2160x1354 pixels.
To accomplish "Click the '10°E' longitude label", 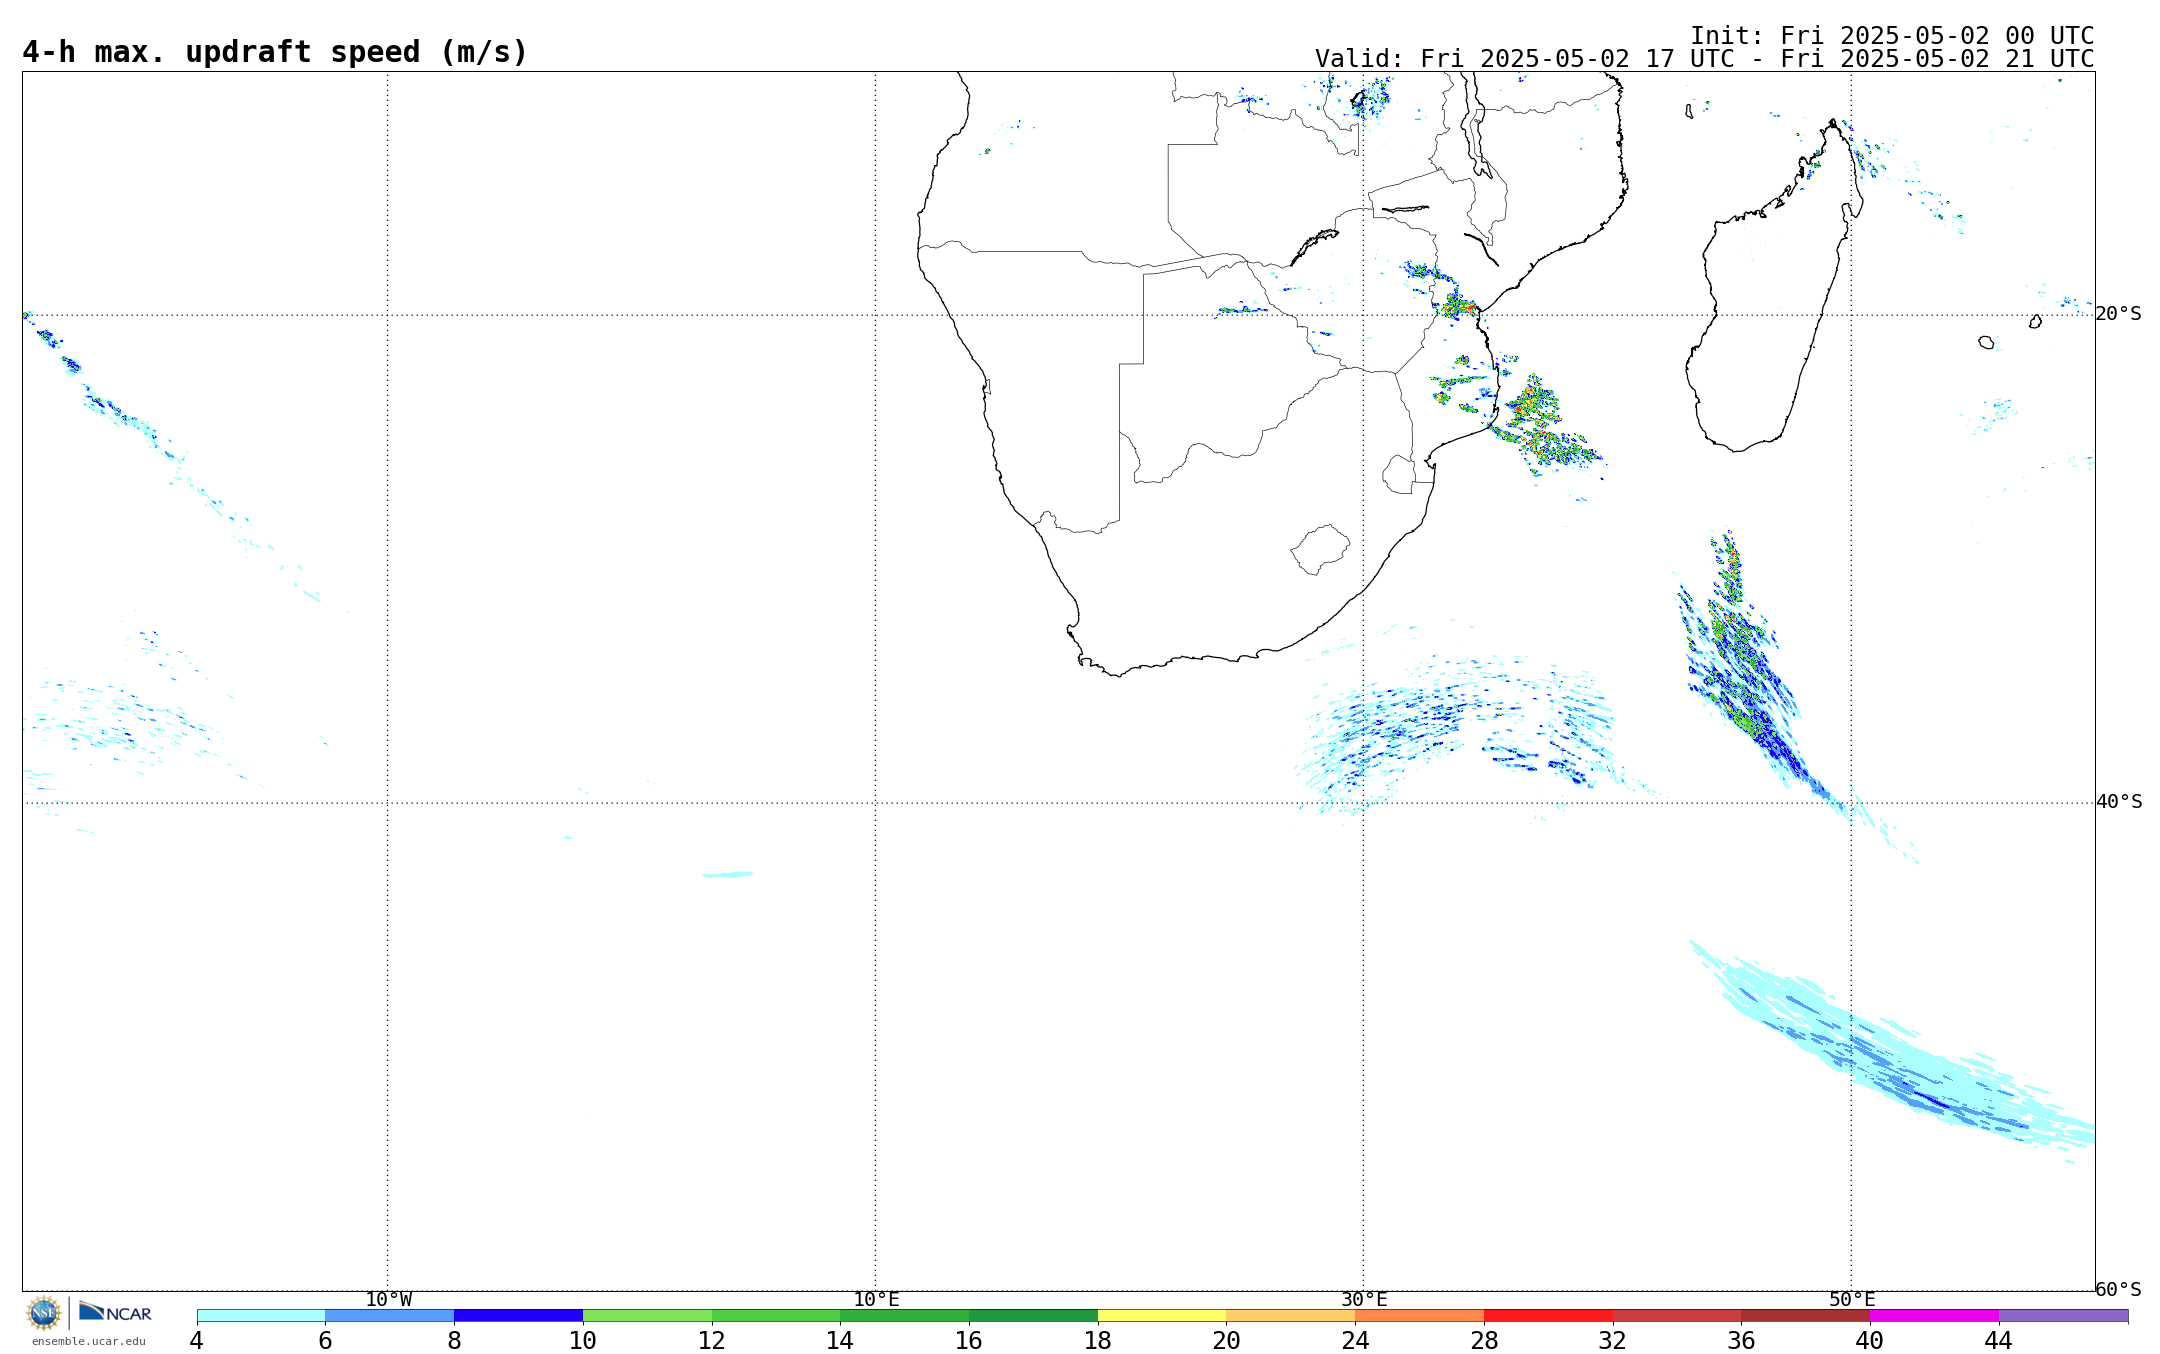I will (876, 1300).
